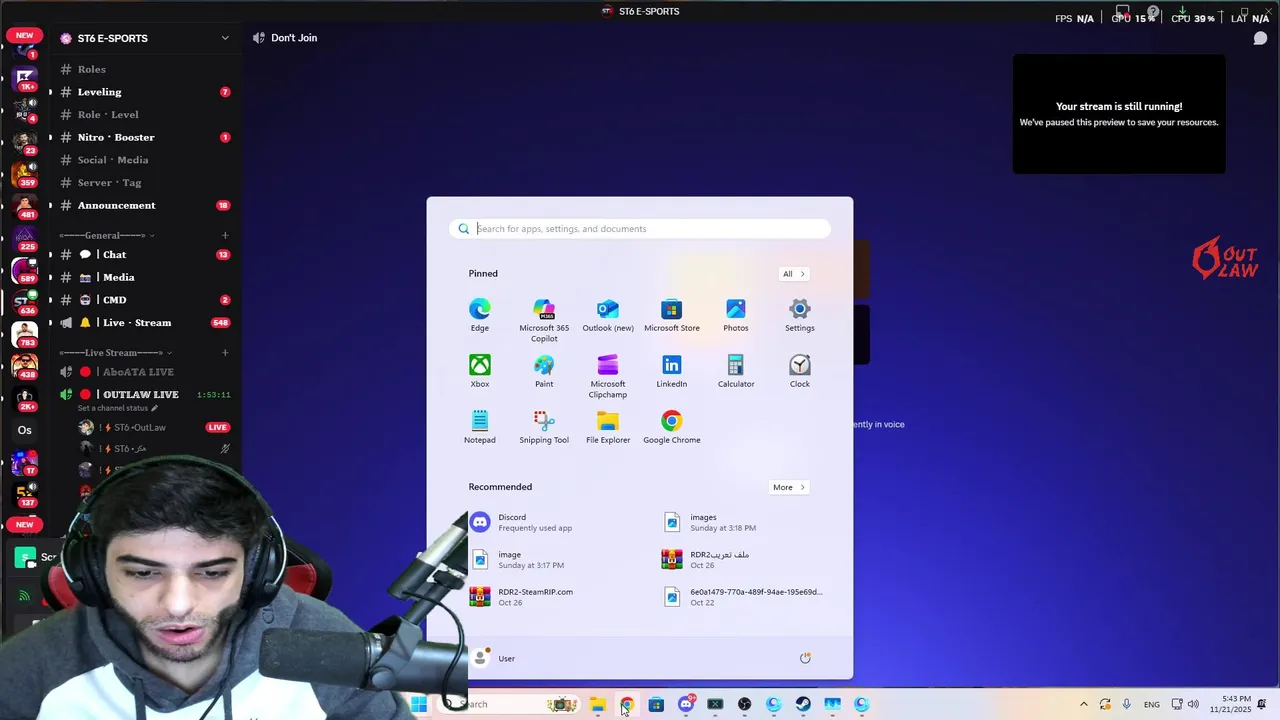The height and width of the screenshot is (720, 1280).
Task: Click the Start menu search field
Action: point(640,229)
